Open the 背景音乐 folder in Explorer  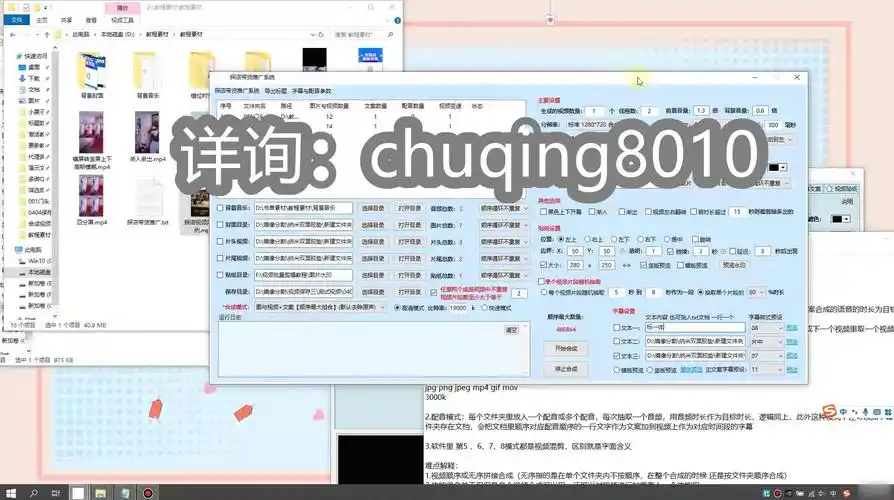(147, 75)
